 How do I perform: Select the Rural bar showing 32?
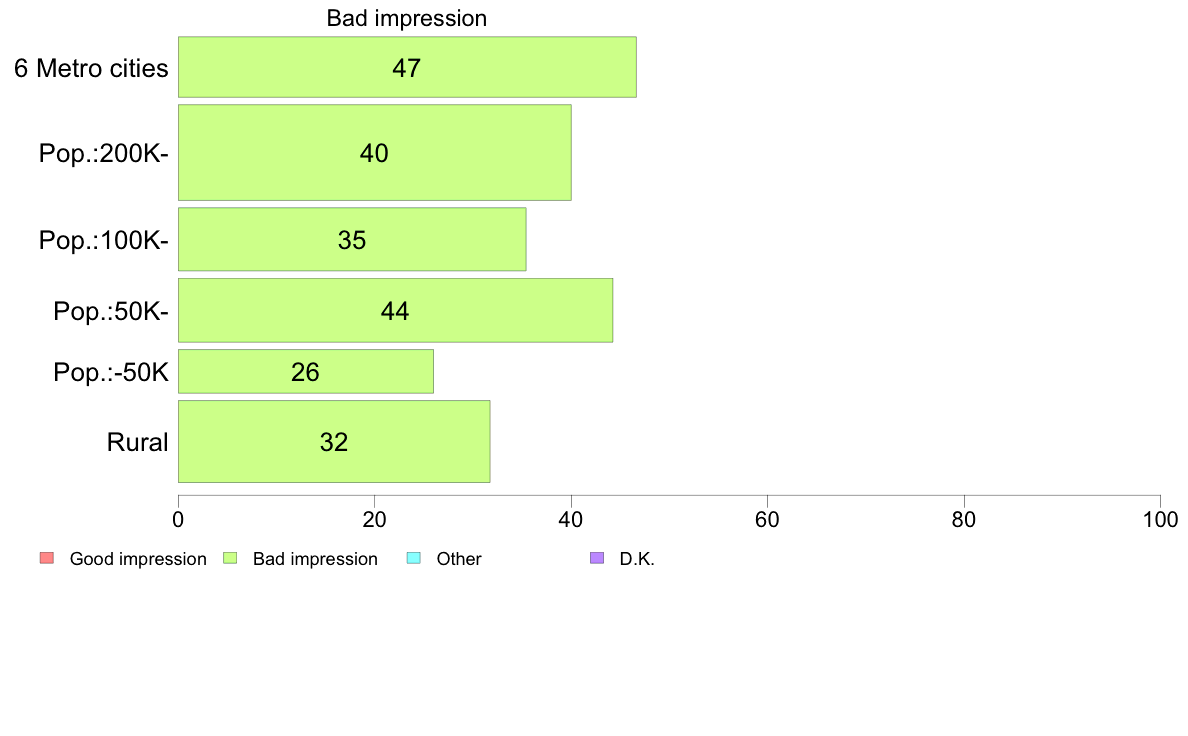[334, 441]
